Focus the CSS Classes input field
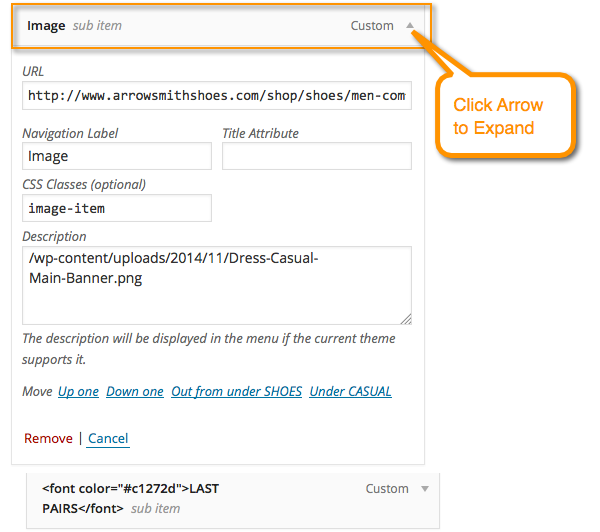The height and width of the screenshot is (532, 600). click(x=116, y=208)
